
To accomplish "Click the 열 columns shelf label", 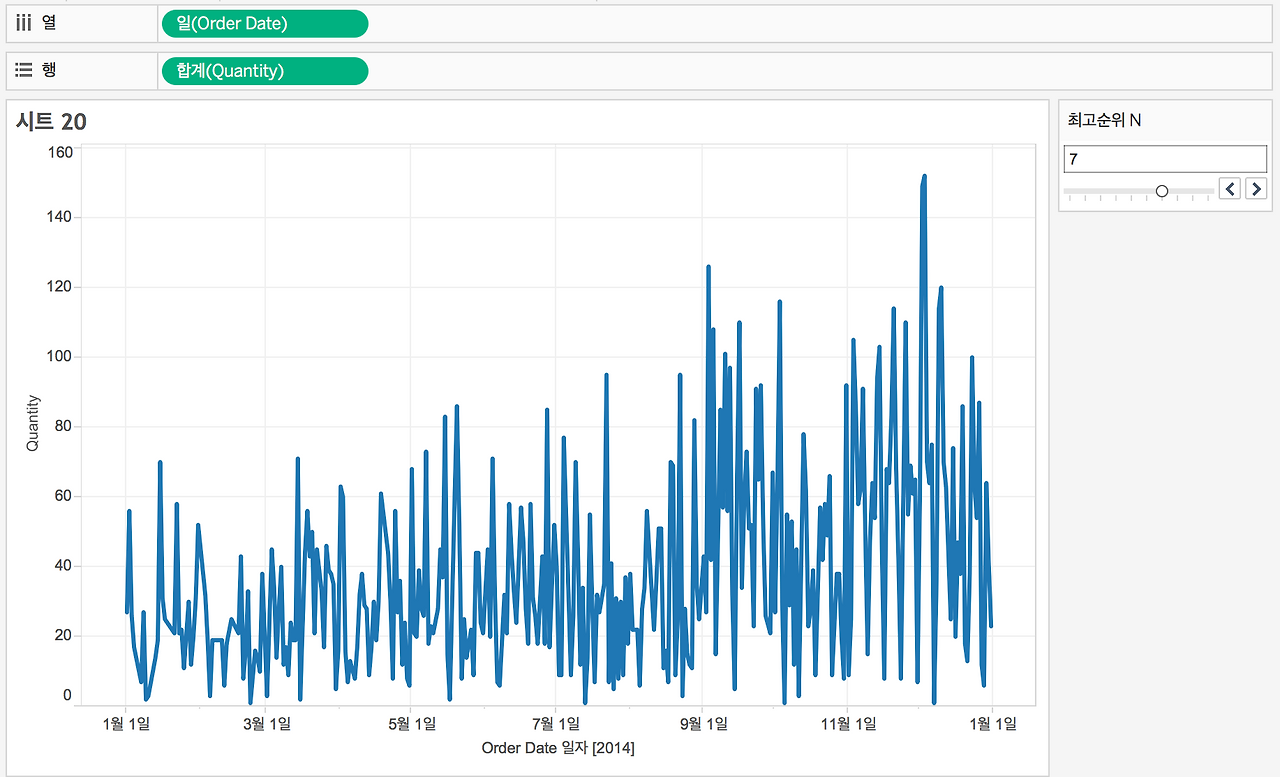I will click(49, 22).
